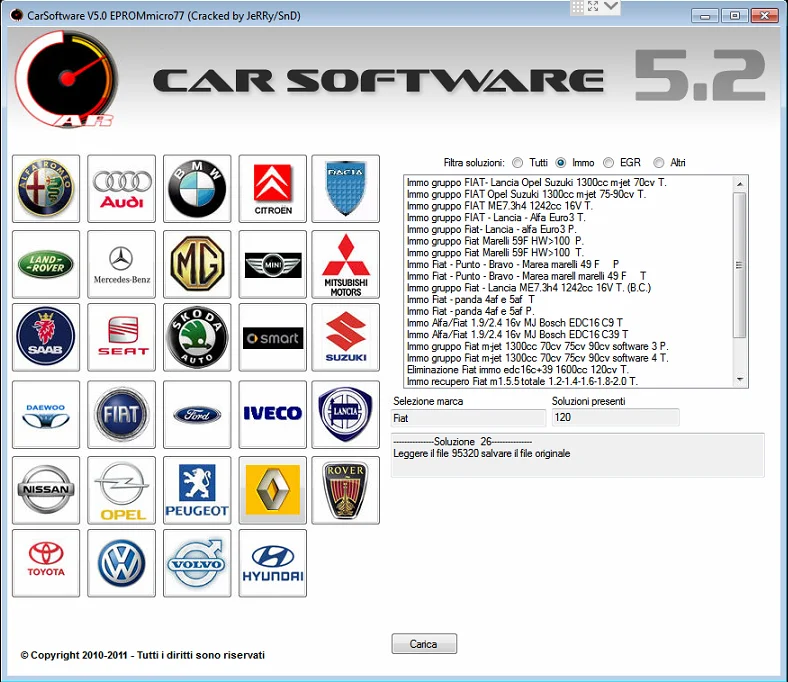This screenshot has width=788, height=682.
Task: Pick the Seat brand logo
Action: [x=122, y=337]
